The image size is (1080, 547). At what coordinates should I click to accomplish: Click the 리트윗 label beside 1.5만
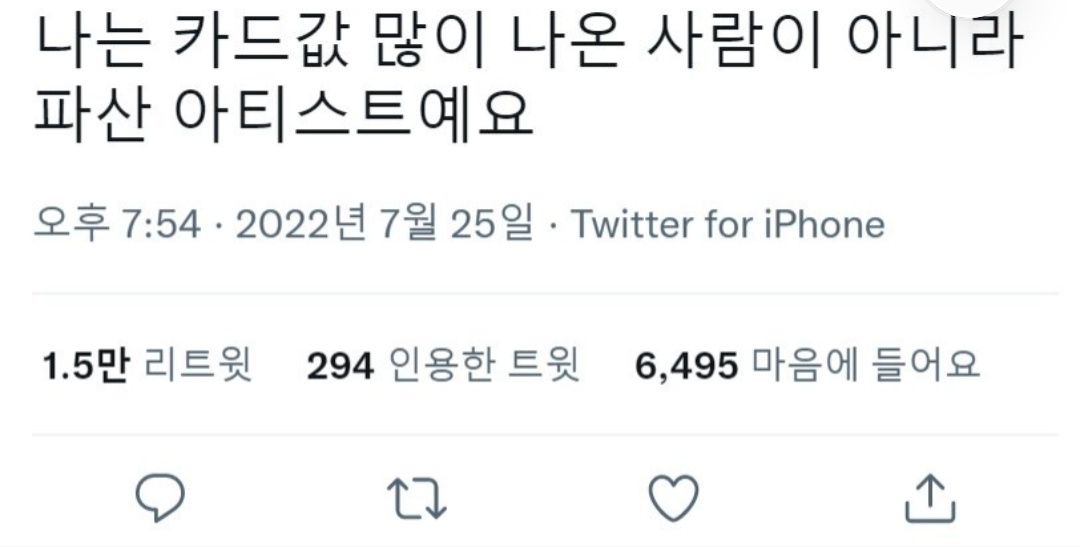[198, 365]
